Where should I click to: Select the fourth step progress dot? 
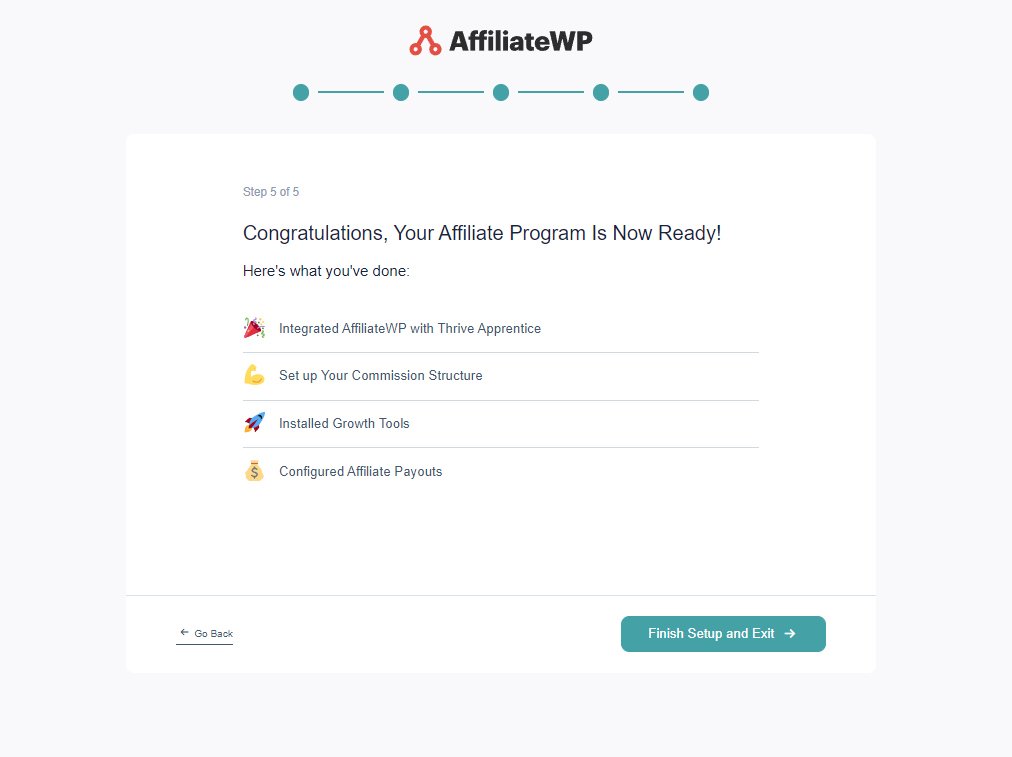601,92
